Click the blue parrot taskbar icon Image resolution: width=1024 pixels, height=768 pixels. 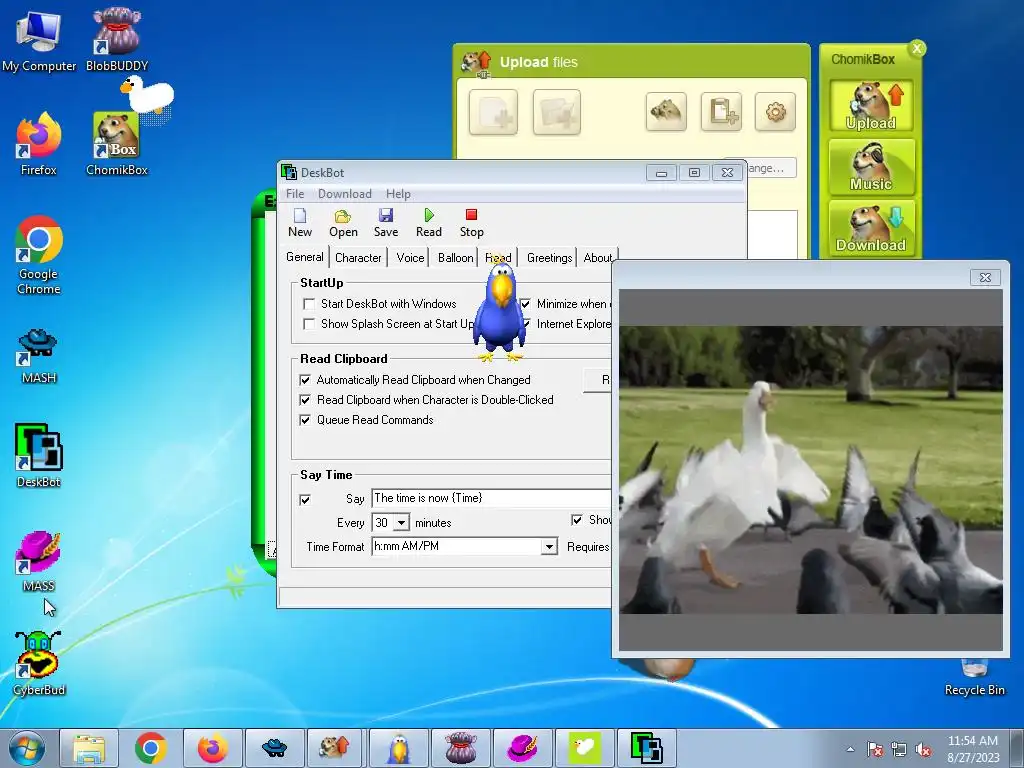(399, 748)
